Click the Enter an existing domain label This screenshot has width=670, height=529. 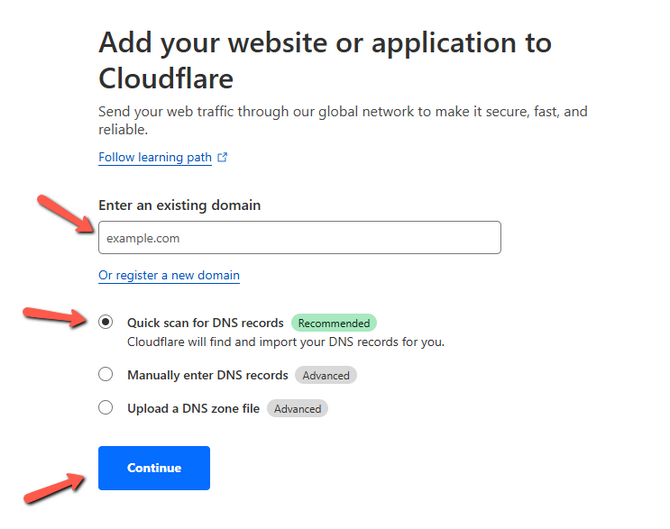179,205
